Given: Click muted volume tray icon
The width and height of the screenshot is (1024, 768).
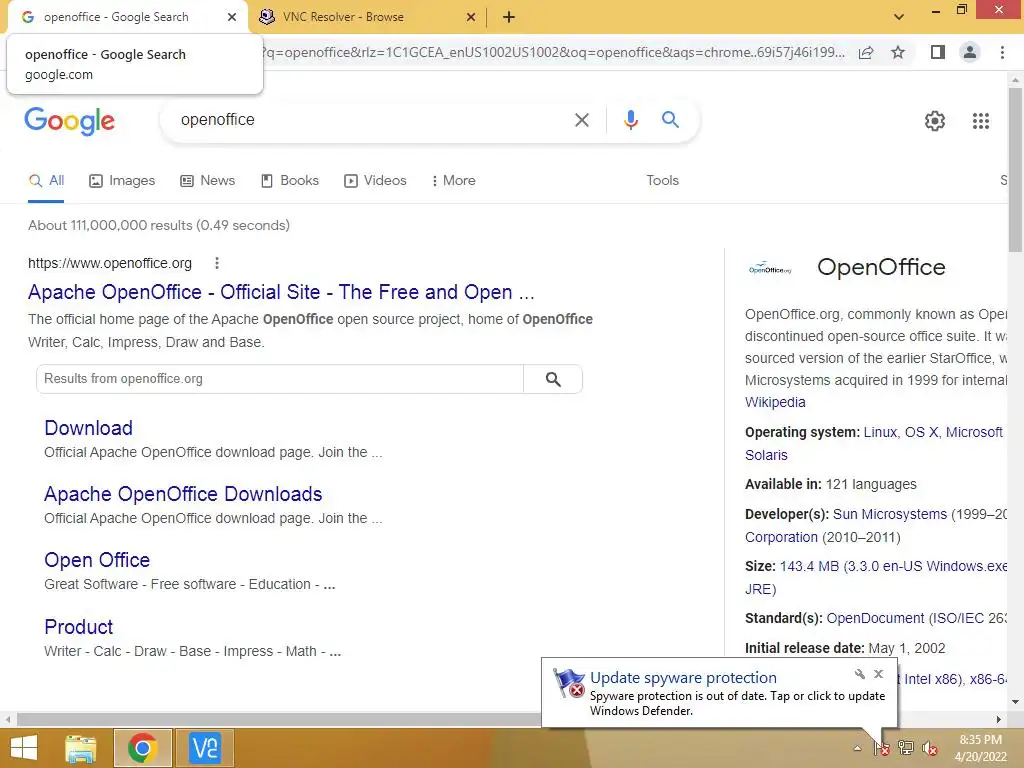Looking at the screenshot, I should point(930,748).
